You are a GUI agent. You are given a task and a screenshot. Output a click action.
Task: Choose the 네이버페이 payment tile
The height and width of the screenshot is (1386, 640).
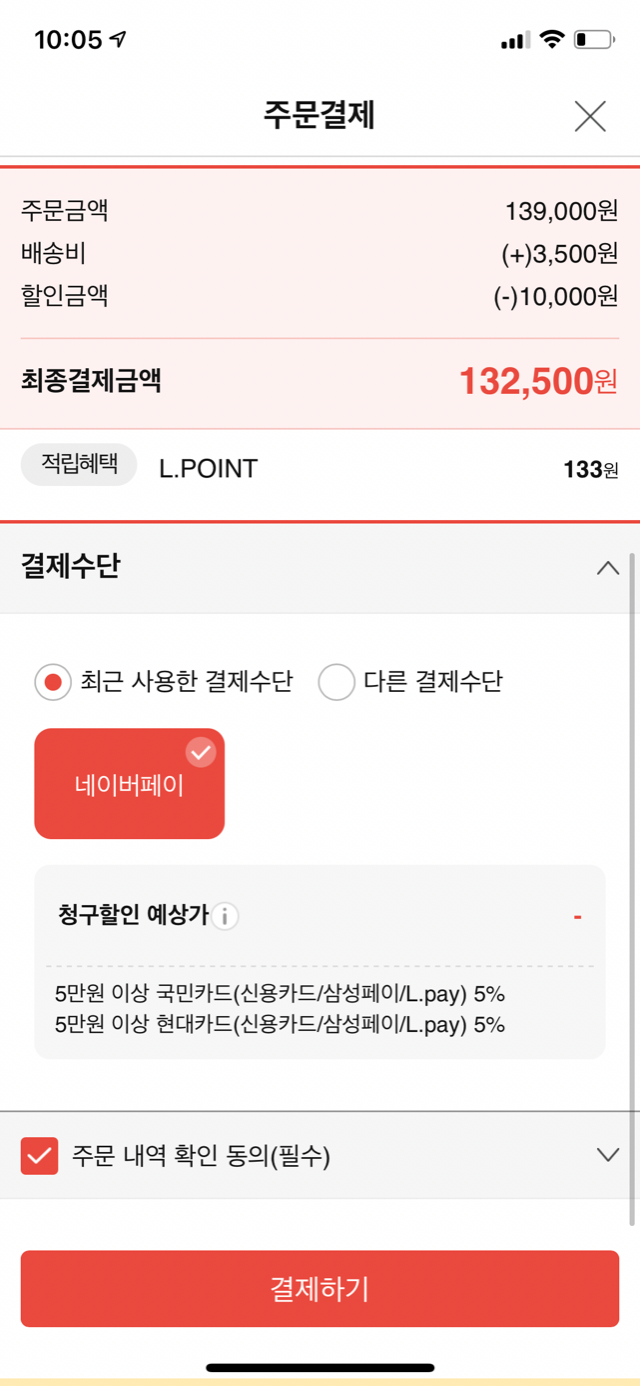point(129,783)
